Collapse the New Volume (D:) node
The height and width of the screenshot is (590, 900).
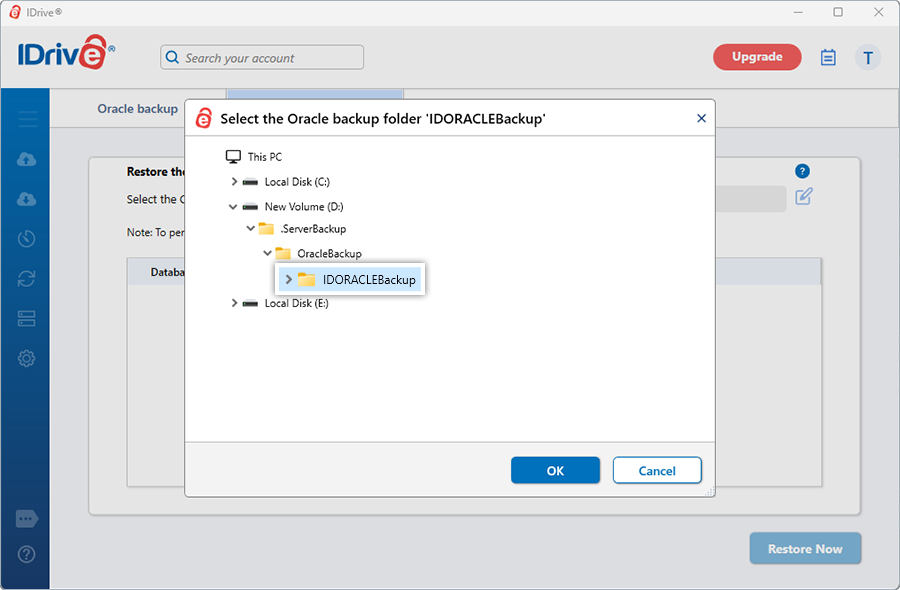233,207
